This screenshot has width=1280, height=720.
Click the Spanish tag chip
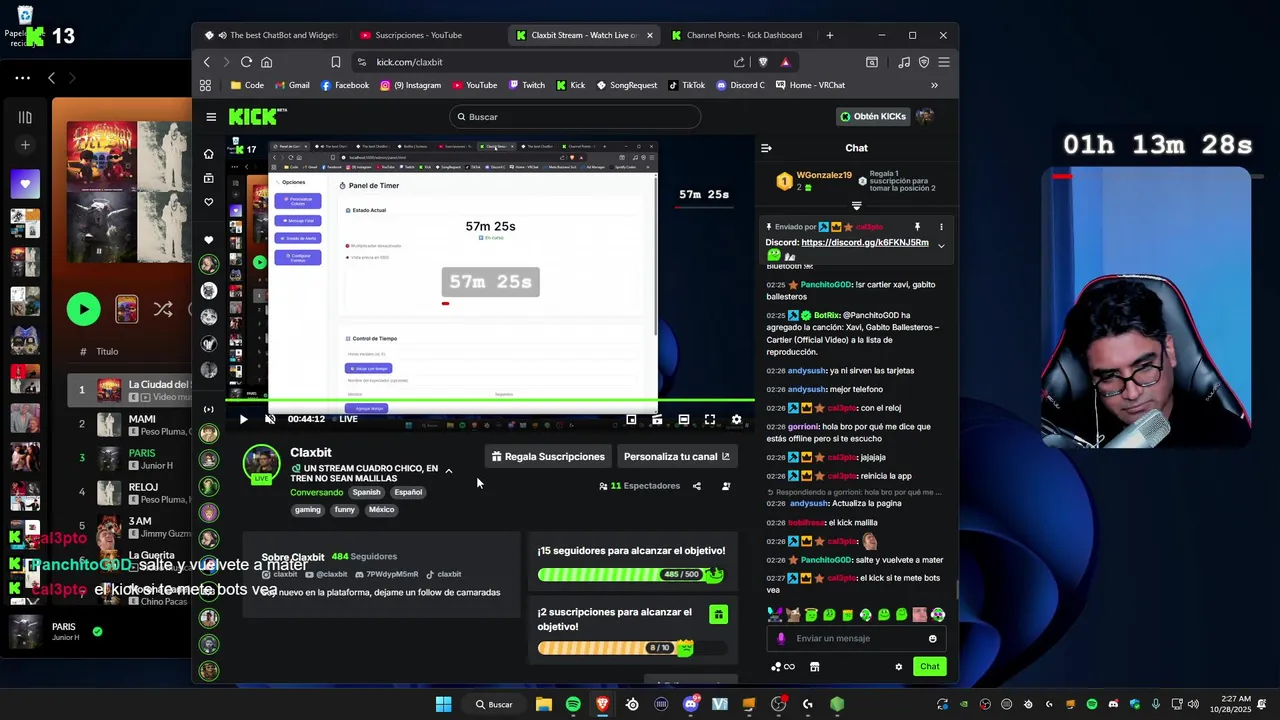(366, 493)
